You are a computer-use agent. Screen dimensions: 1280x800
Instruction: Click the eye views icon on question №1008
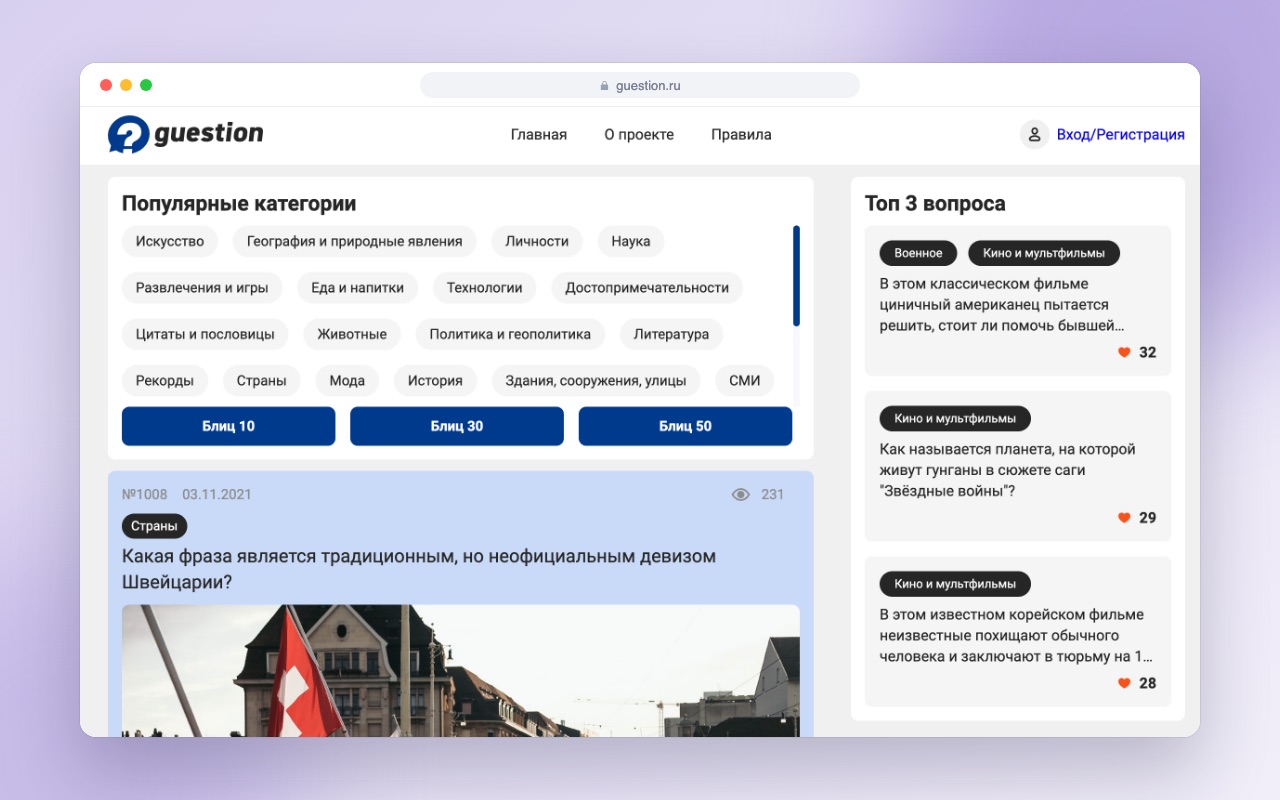coord(741,494)
